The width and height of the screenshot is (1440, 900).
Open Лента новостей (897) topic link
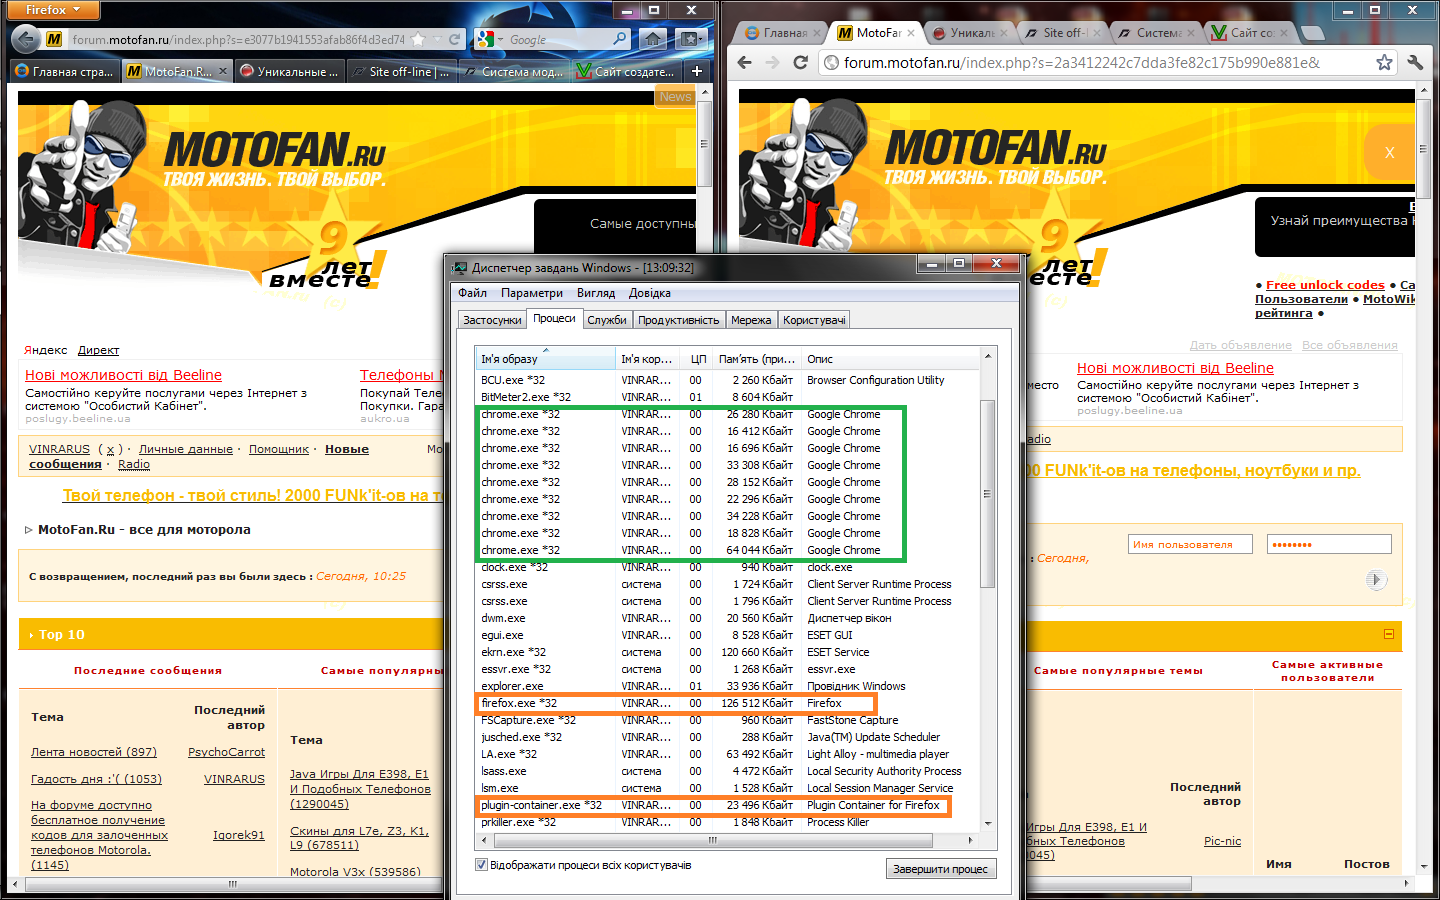[94, 752]
